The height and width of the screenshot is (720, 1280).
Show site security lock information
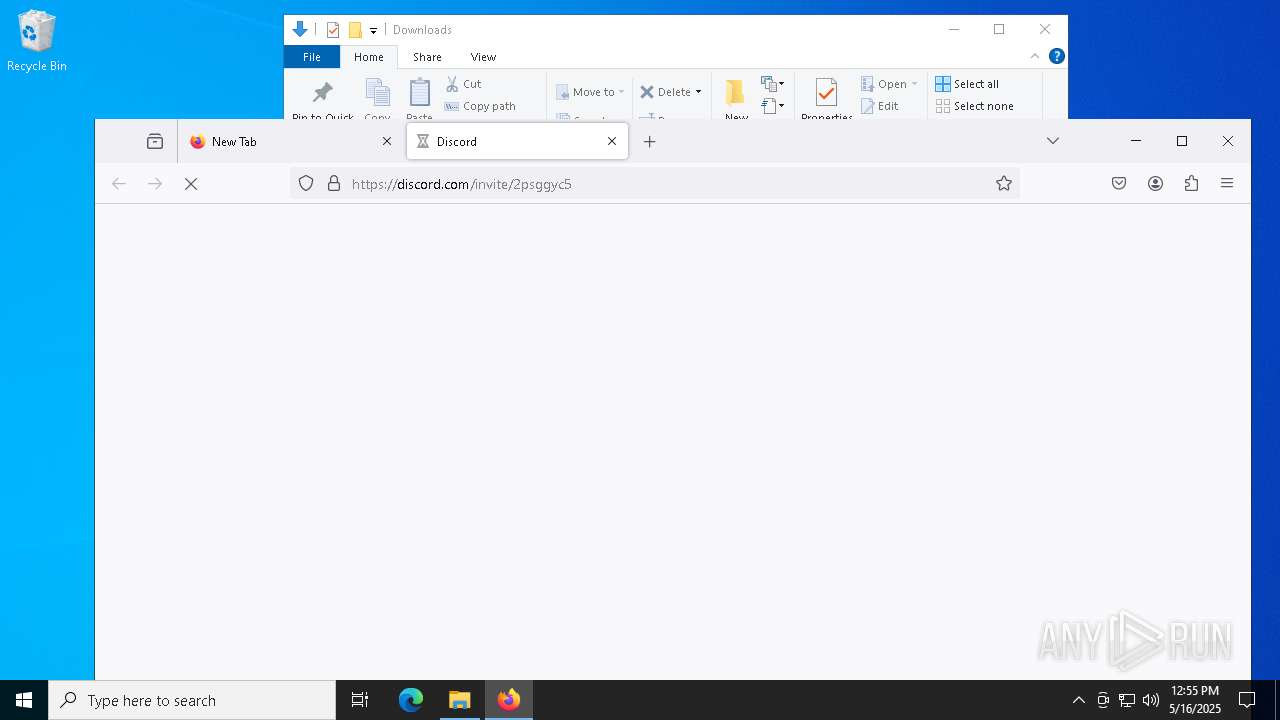click(334, 183)
